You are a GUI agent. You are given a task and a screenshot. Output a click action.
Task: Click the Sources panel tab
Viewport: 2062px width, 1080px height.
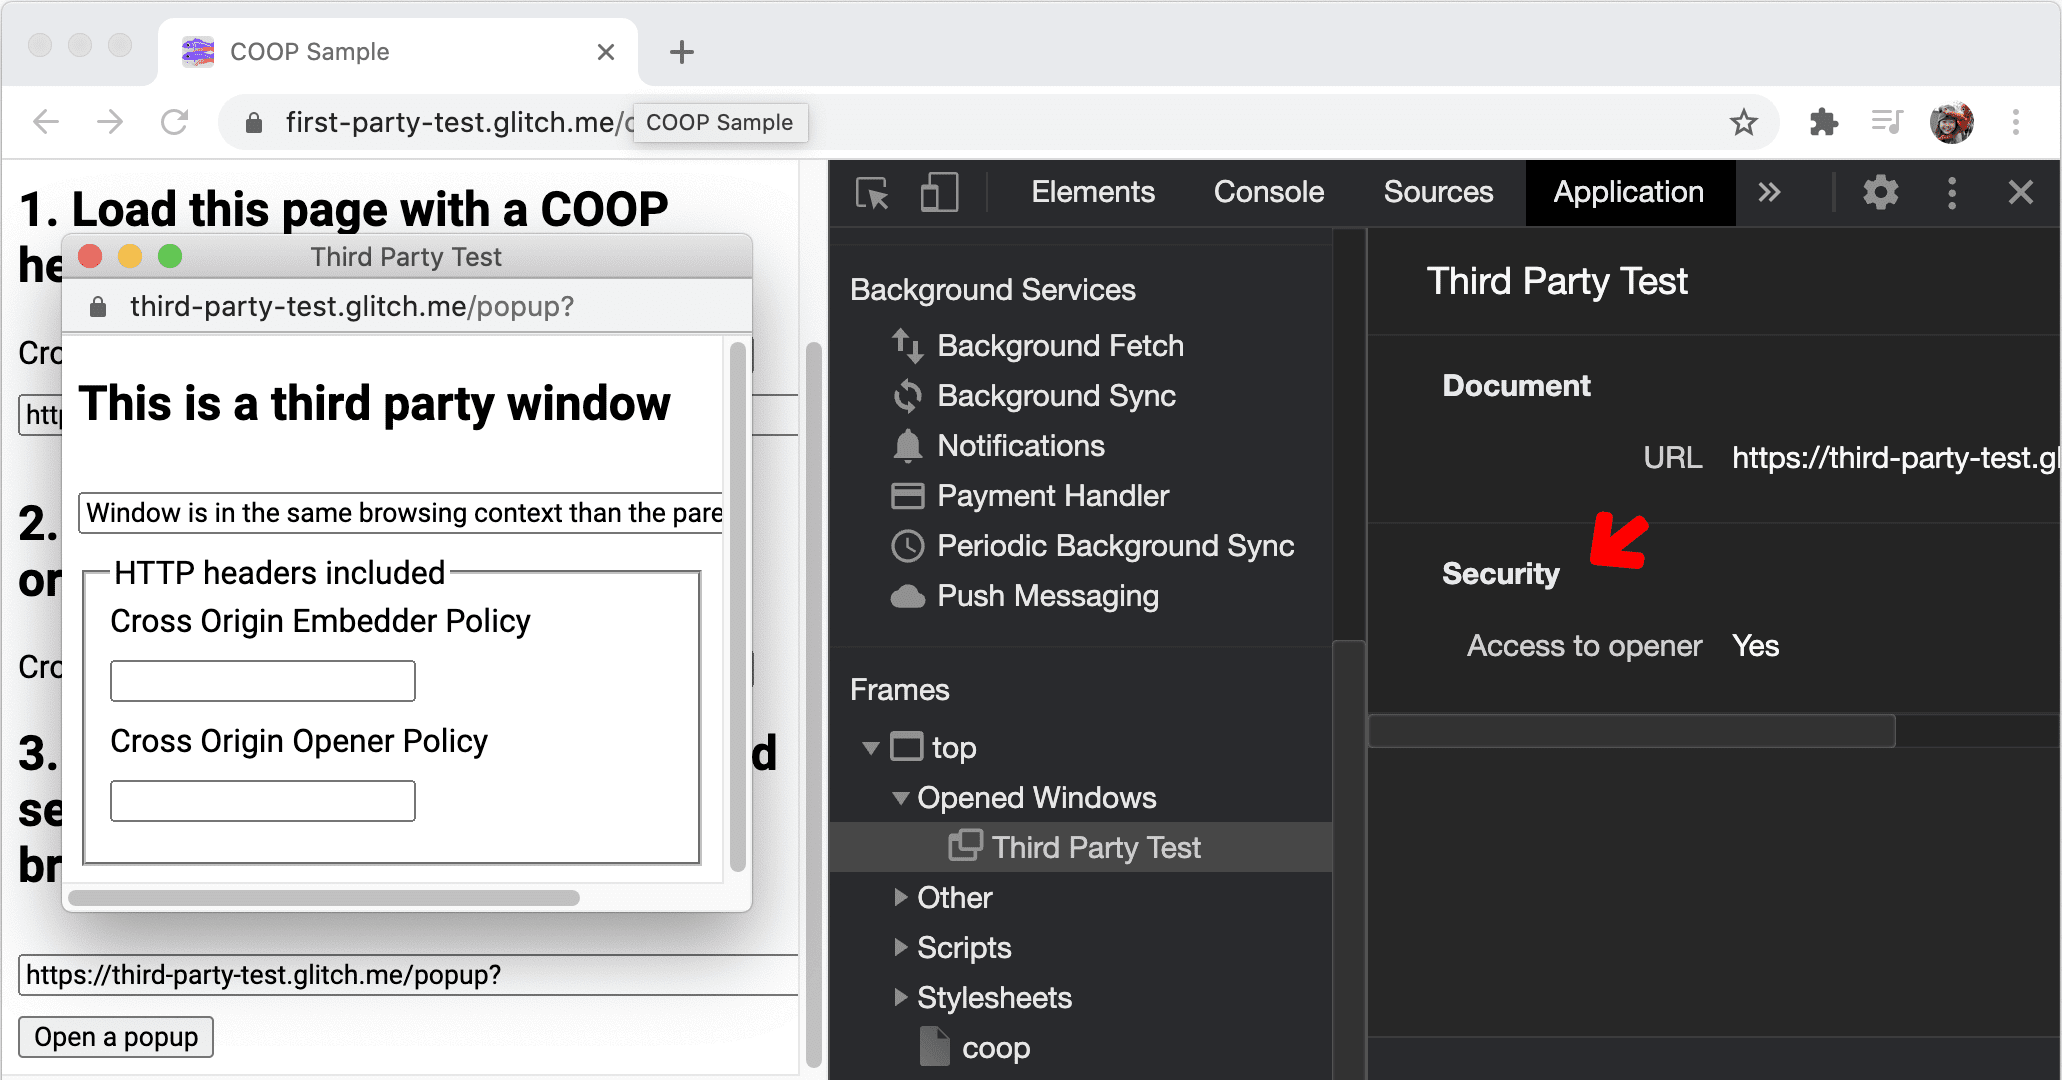pos(1435,191)
